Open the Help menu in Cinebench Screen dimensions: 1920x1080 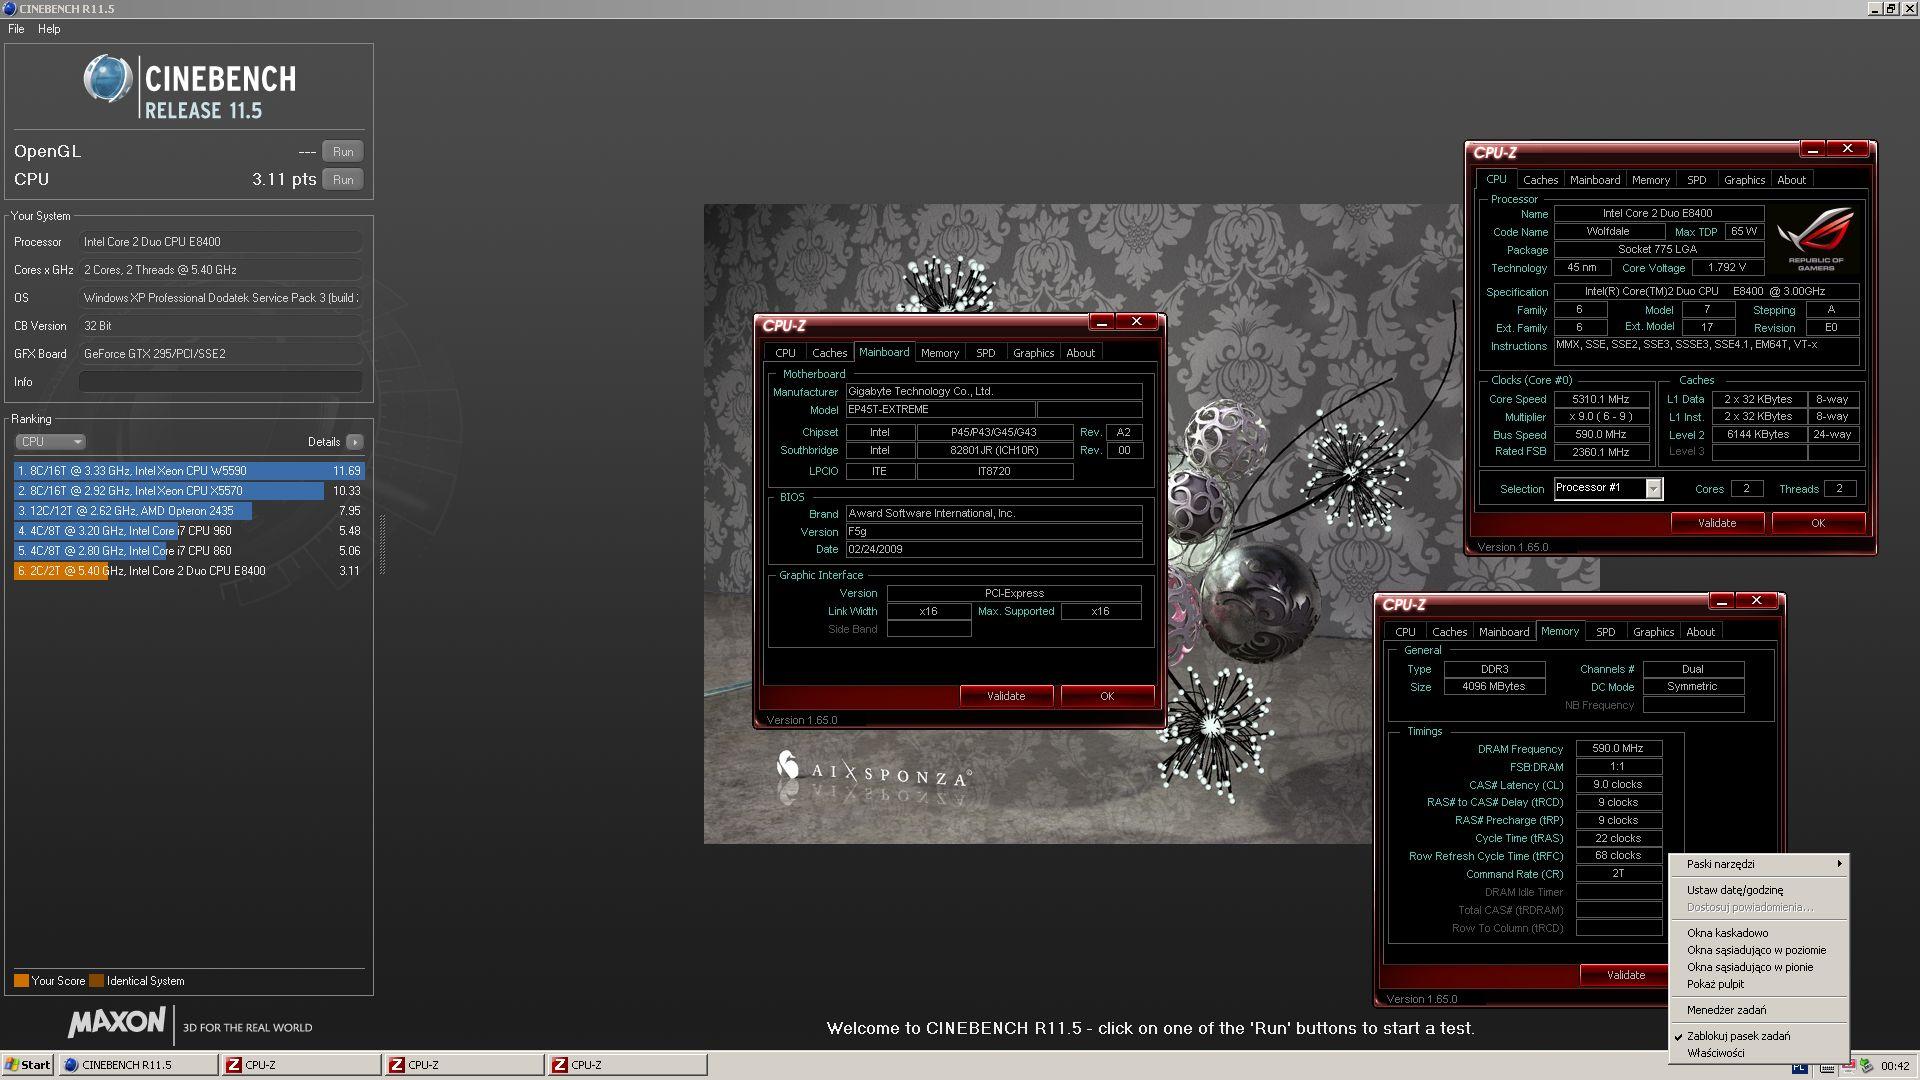[x=49, y=29]
